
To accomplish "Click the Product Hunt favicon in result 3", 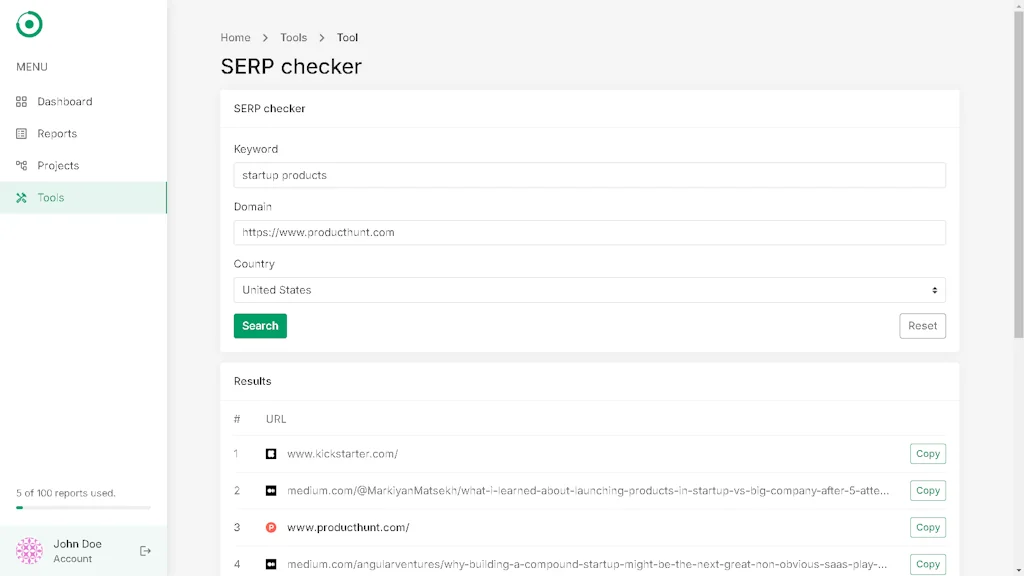I will tap(270, 527).
